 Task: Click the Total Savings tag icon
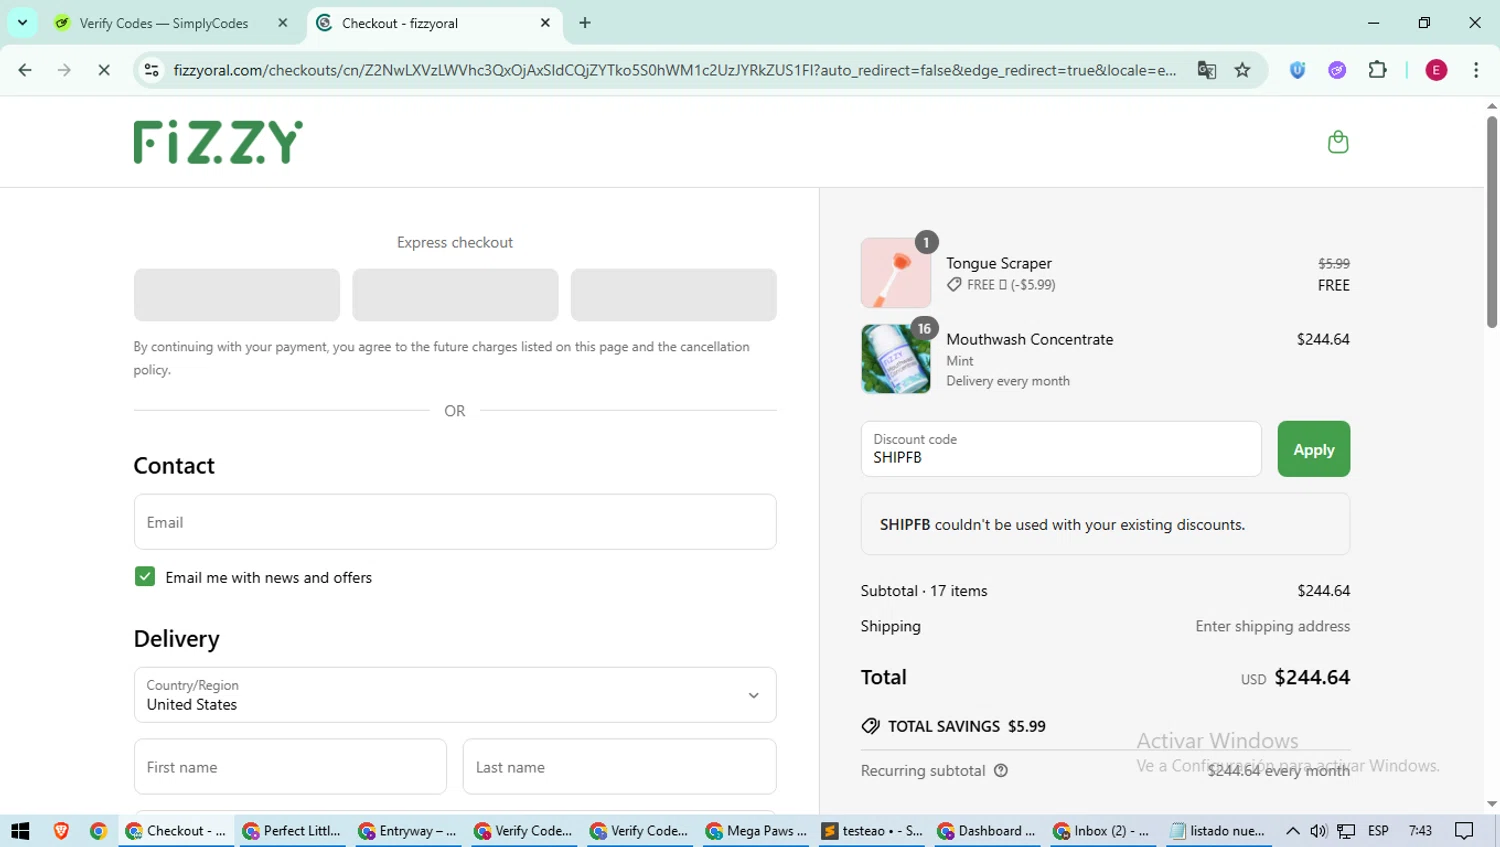click(870, 726)
